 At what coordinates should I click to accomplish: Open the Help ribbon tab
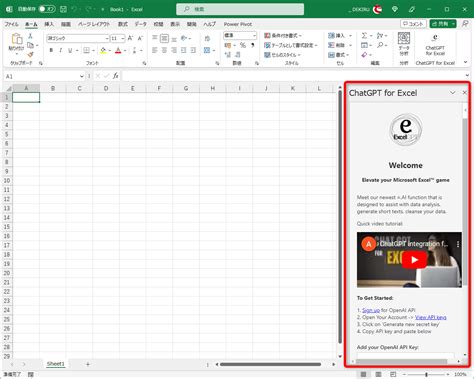click(209, 24)
